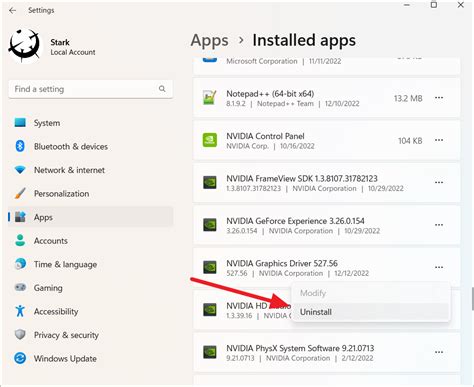Minimize the Settings window
Screen dimensions: 474x387
pyautogui.click(x=407, y=5)
